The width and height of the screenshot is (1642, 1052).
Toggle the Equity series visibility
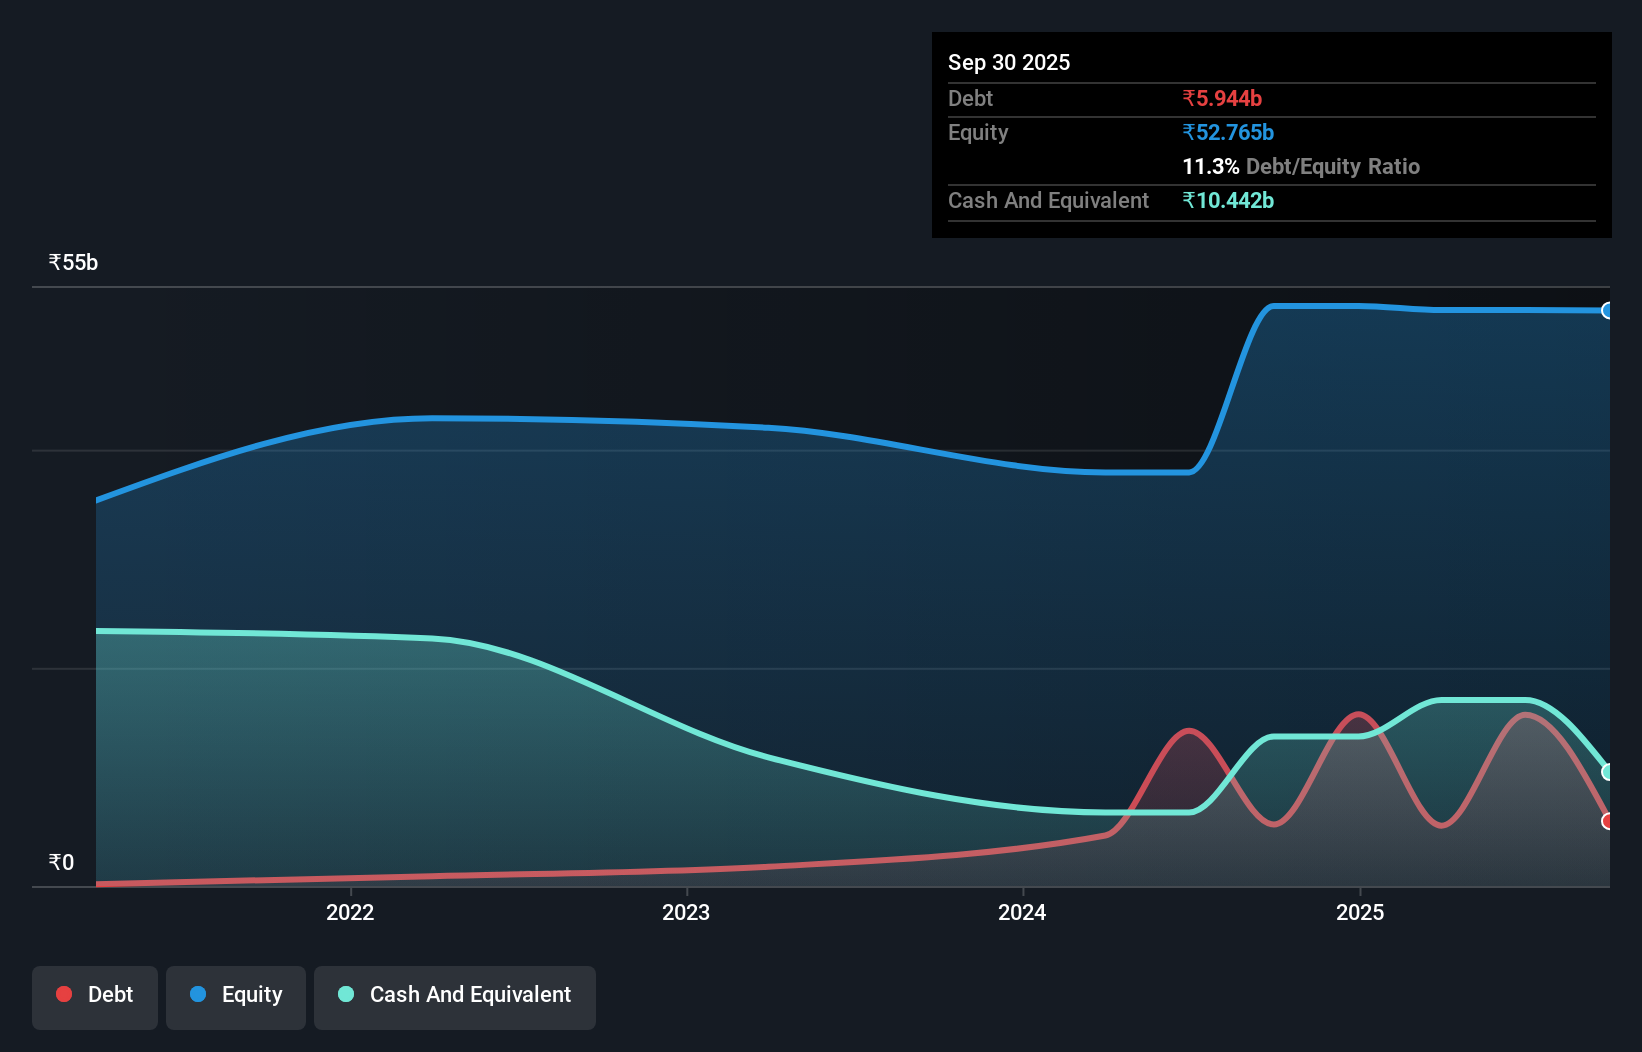[x=235, y=997]
